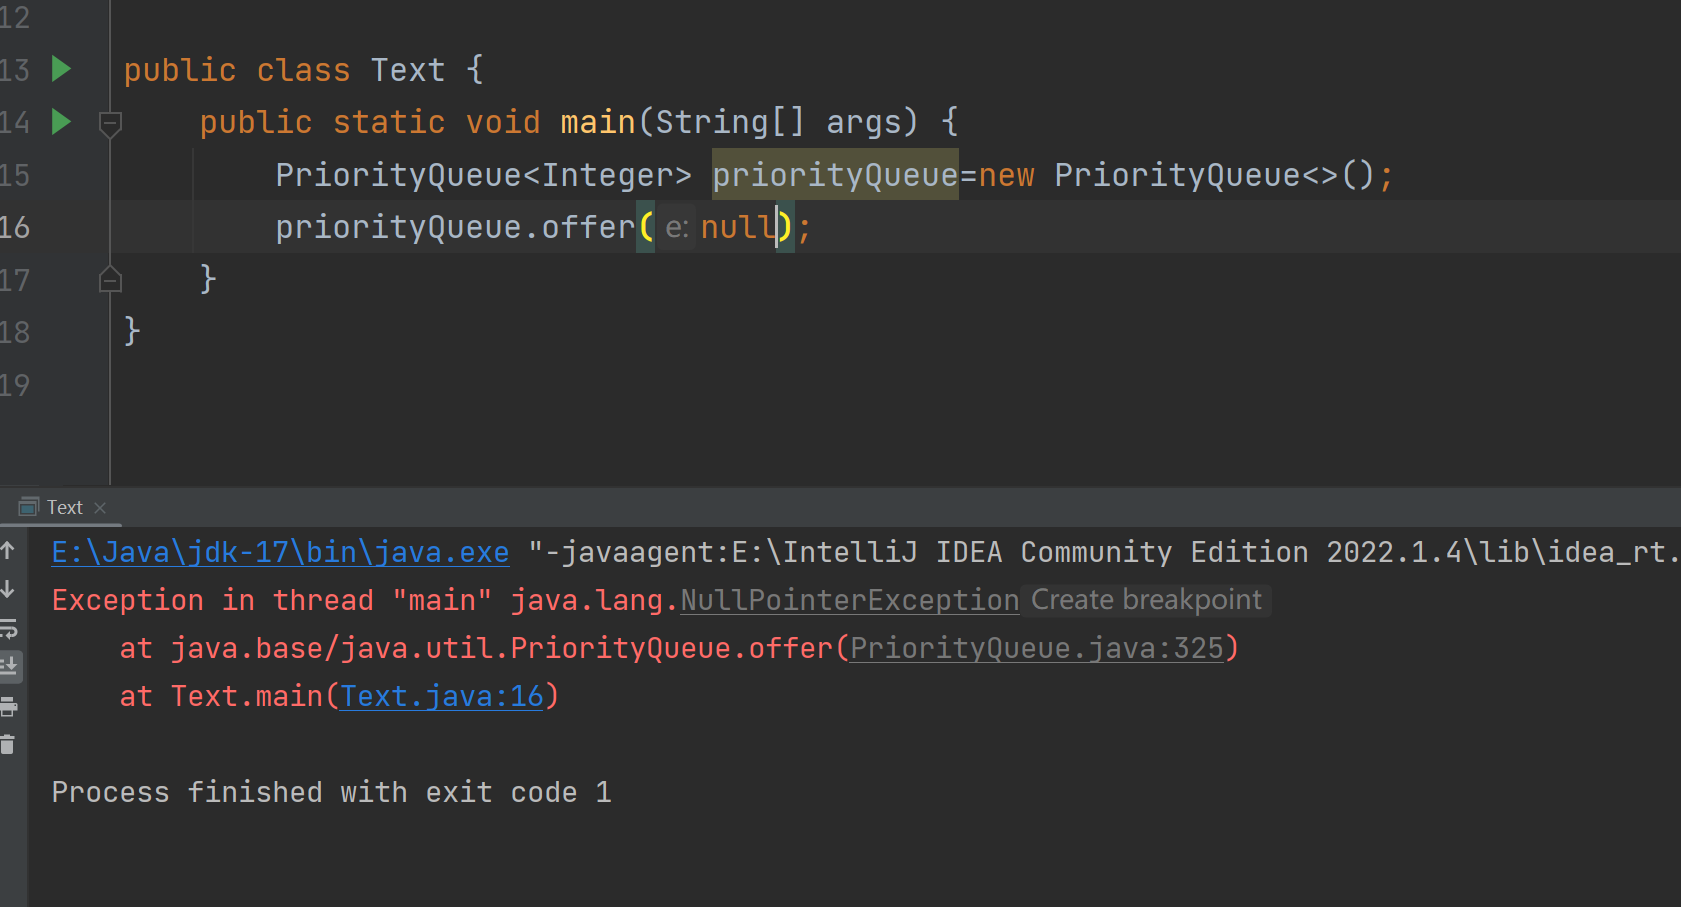Click the class name Text in declaration

[408, 70]
